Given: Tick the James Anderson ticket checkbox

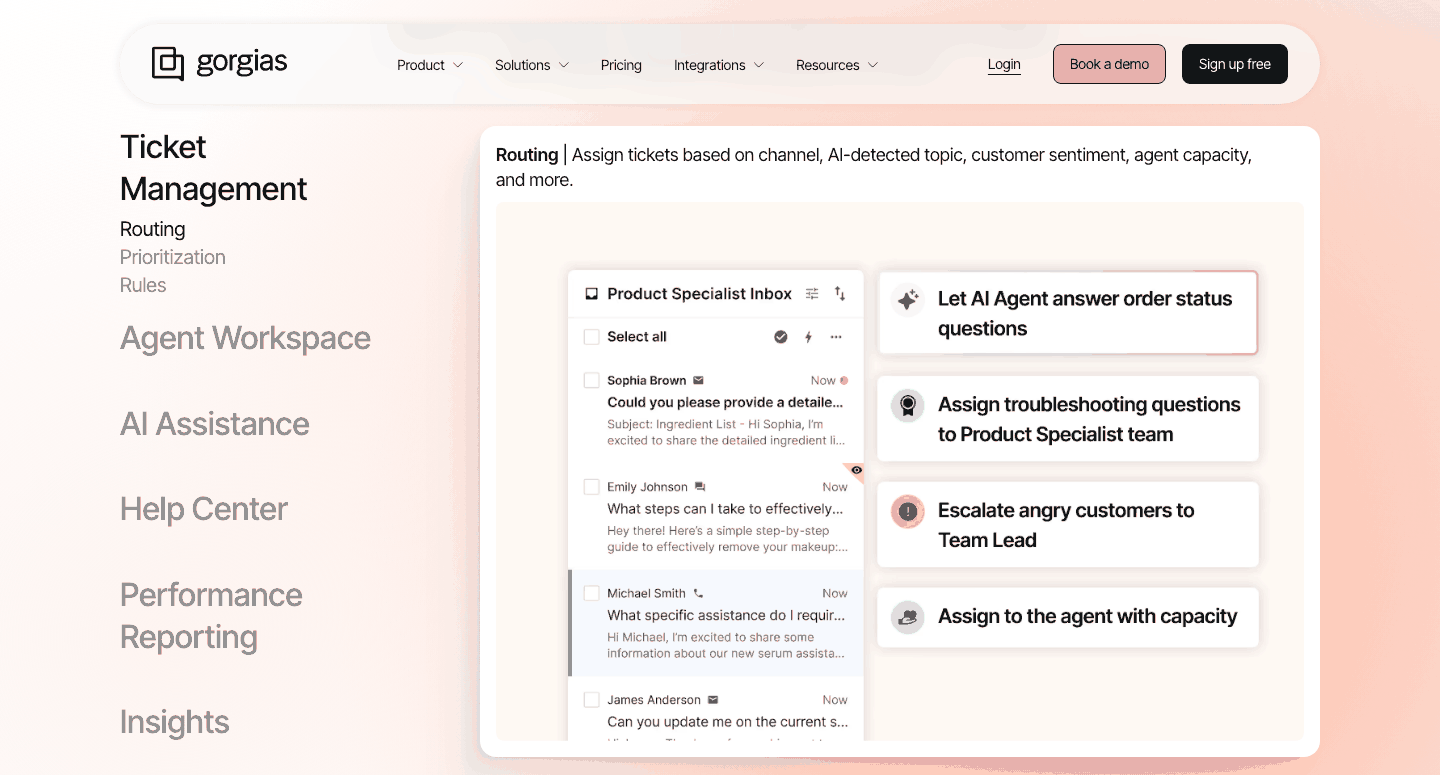Looking at the screenshot, I should click(x=592, y=700).
